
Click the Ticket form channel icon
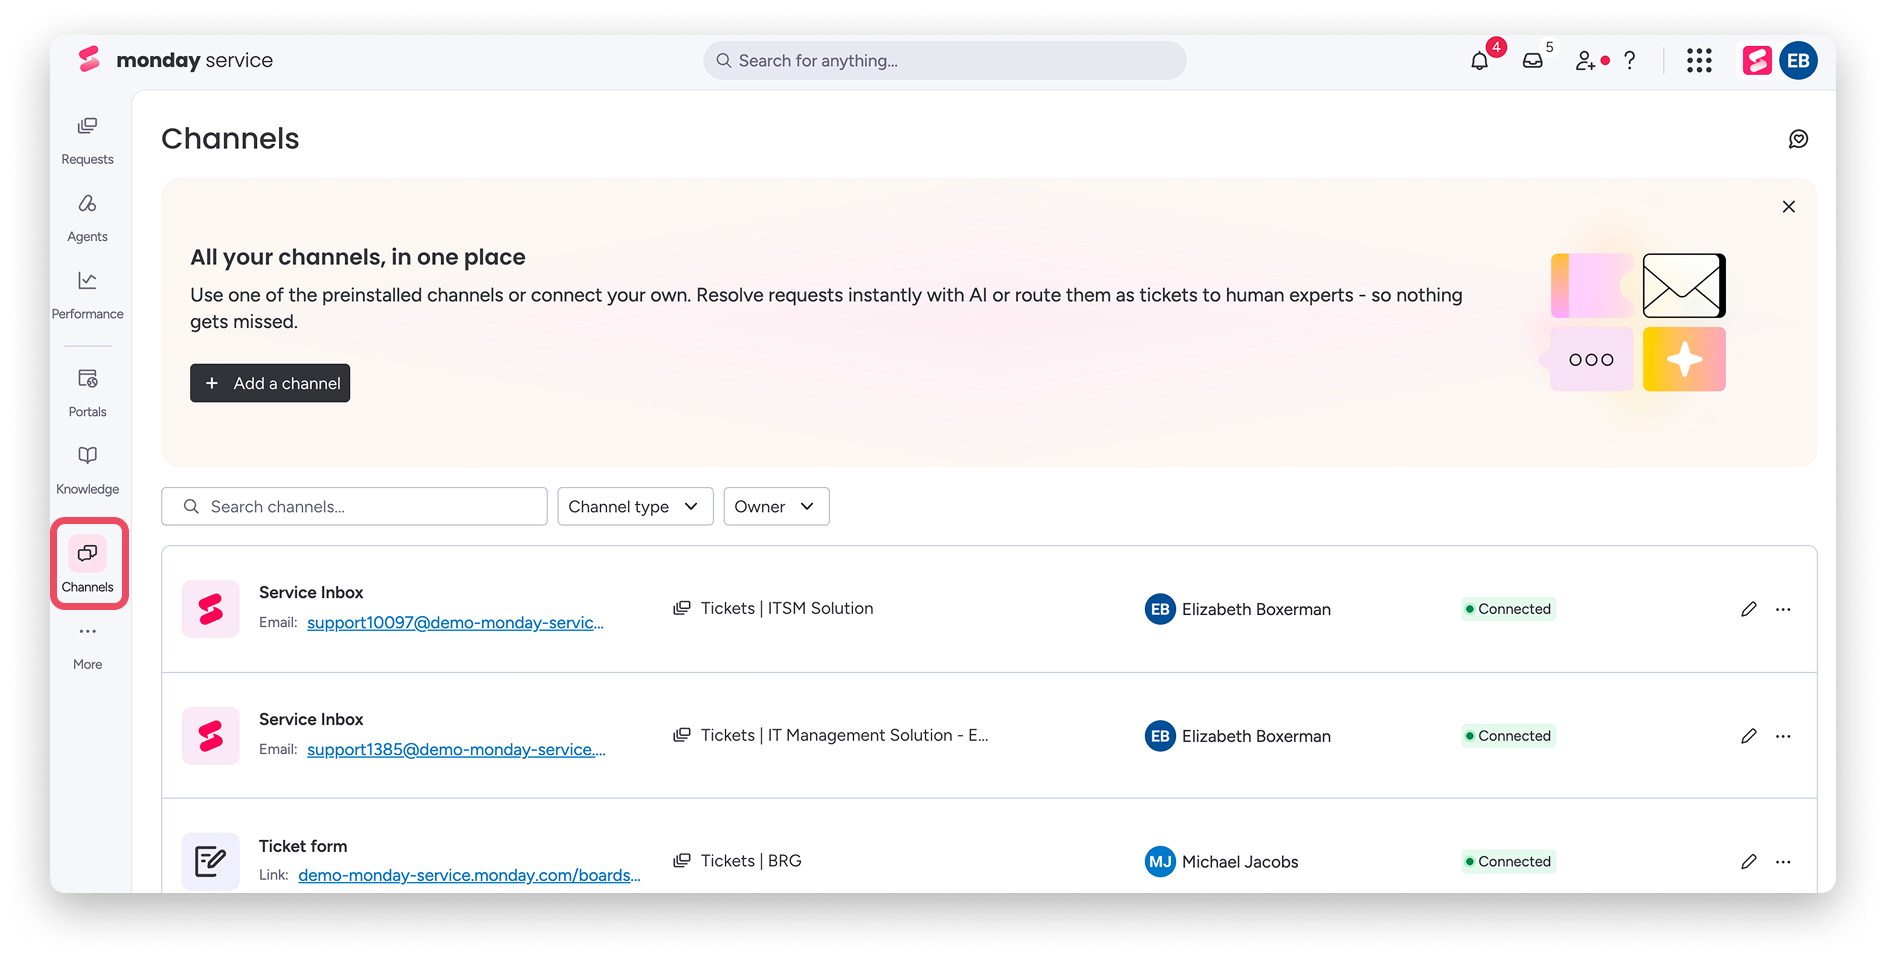pyautogui.click(x=211, y=861)
